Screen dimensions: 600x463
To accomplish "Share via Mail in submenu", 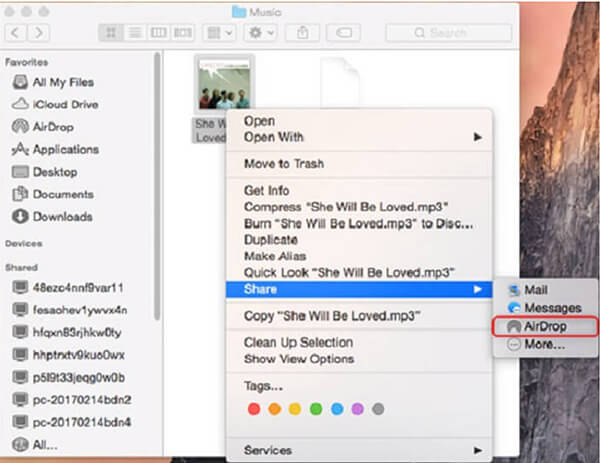I will (x=545, y=290).
